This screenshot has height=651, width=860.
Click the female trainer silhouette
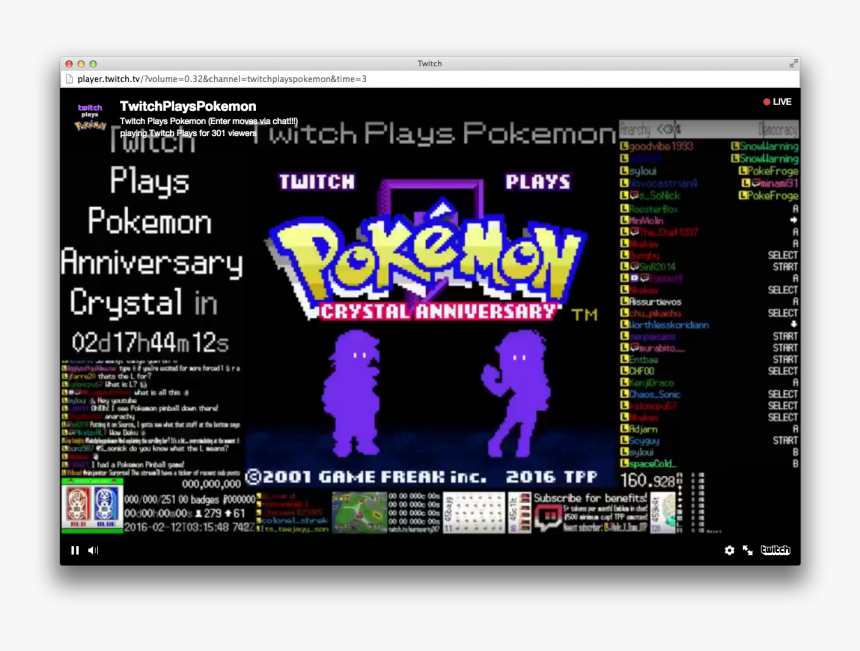tap(516, 393)
